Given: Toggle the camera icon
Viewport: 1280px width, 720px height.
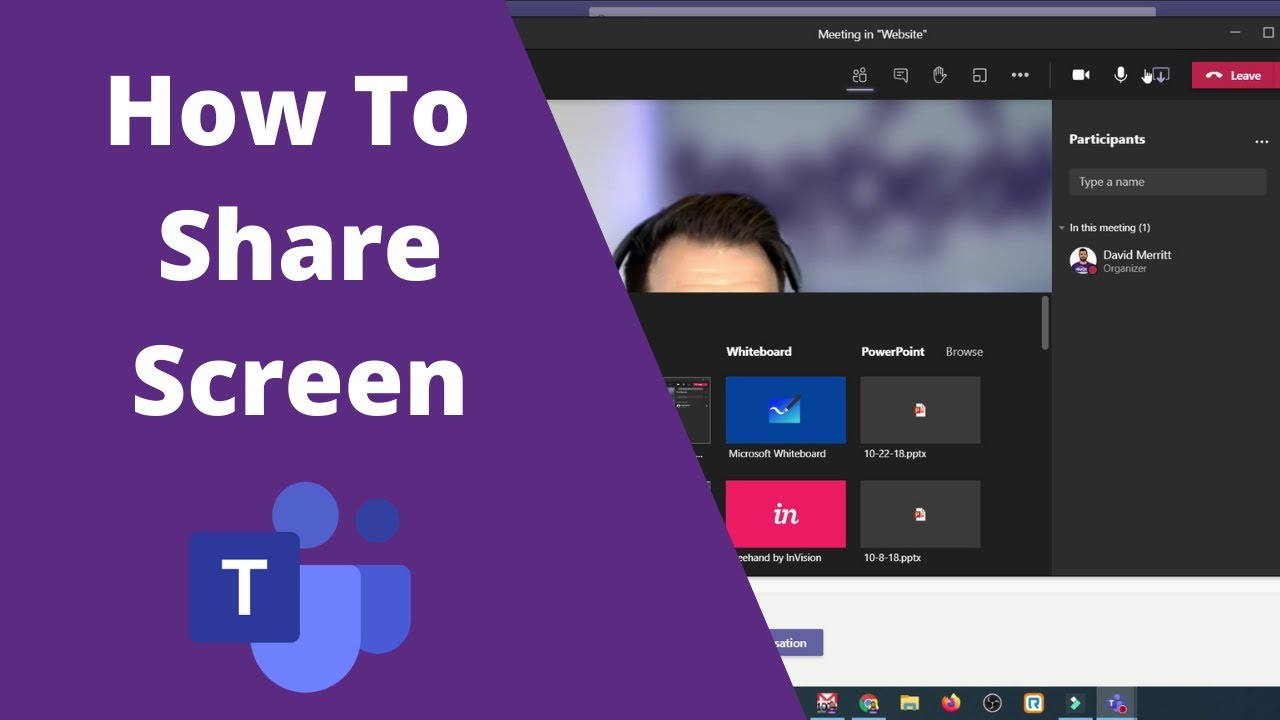Looking at the screenshot, I should point(1081,75).
